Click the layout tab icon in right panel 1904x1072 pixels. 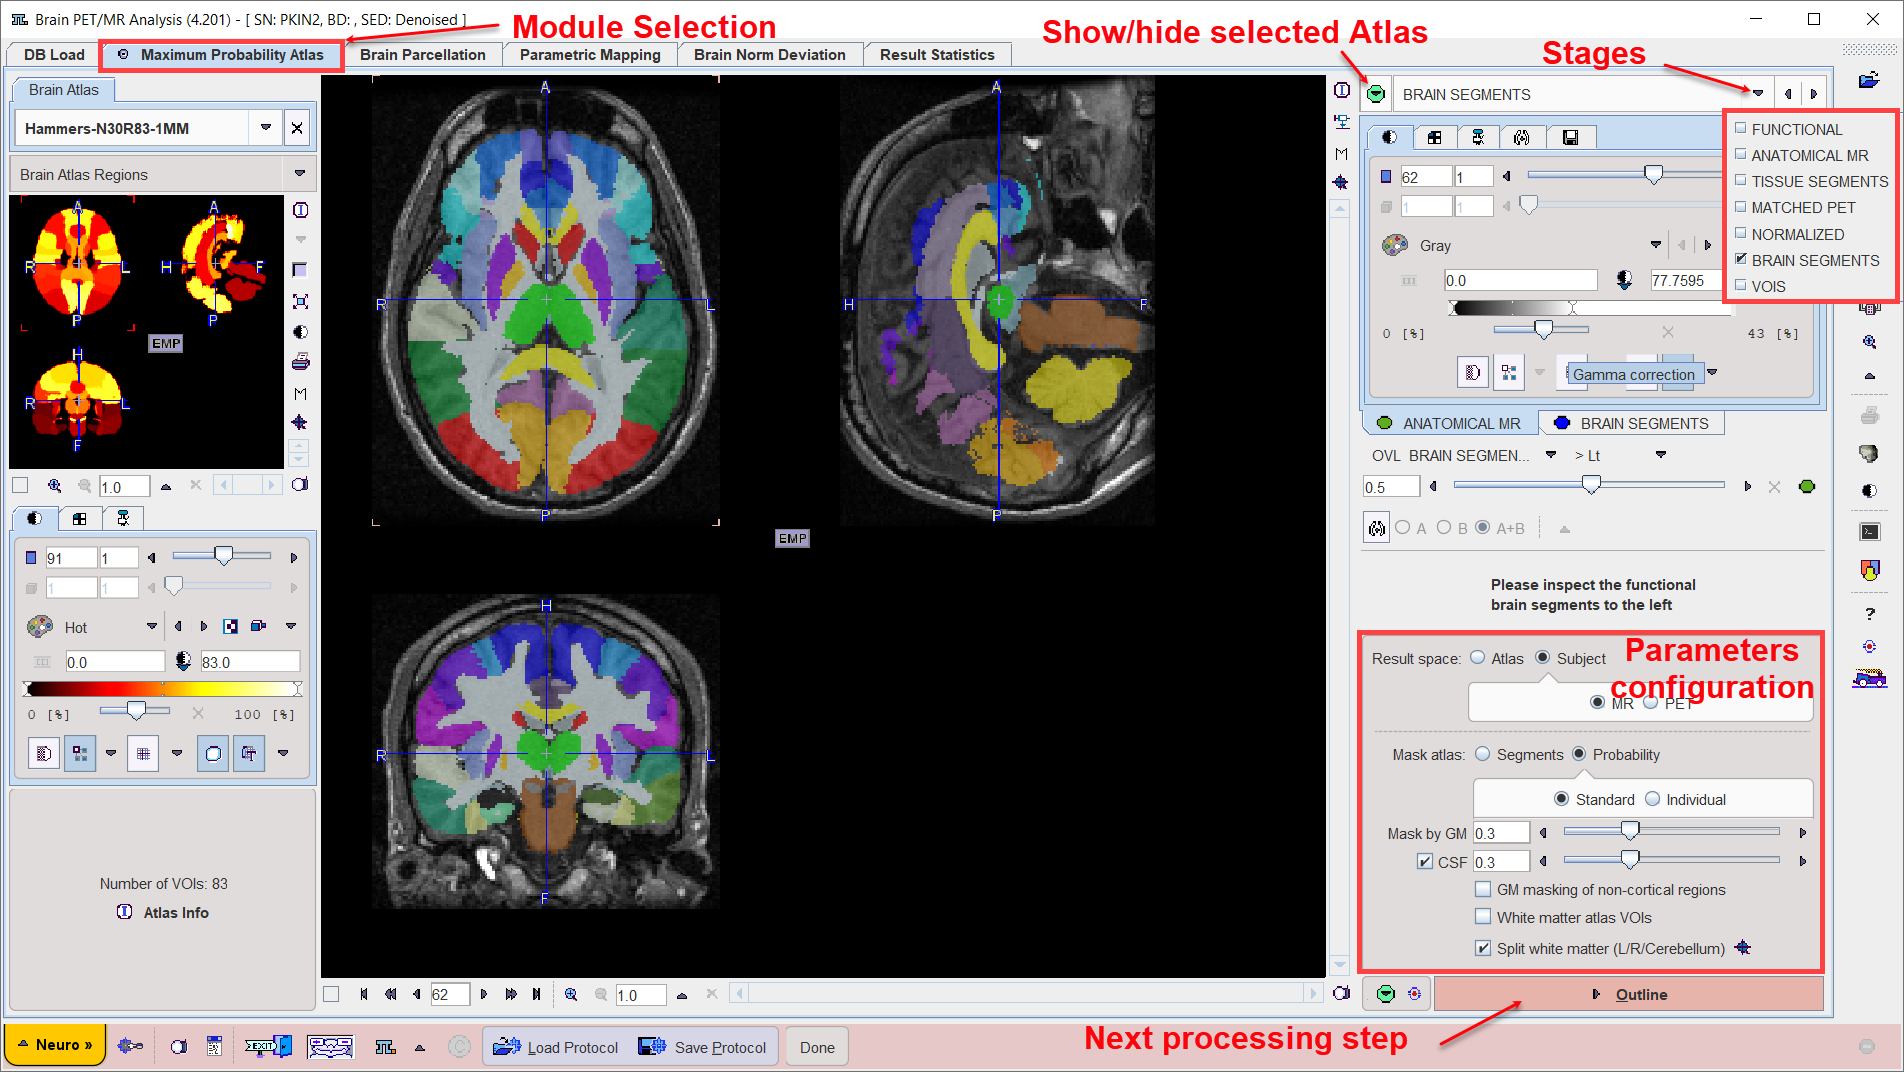(x=1434, y=137)
